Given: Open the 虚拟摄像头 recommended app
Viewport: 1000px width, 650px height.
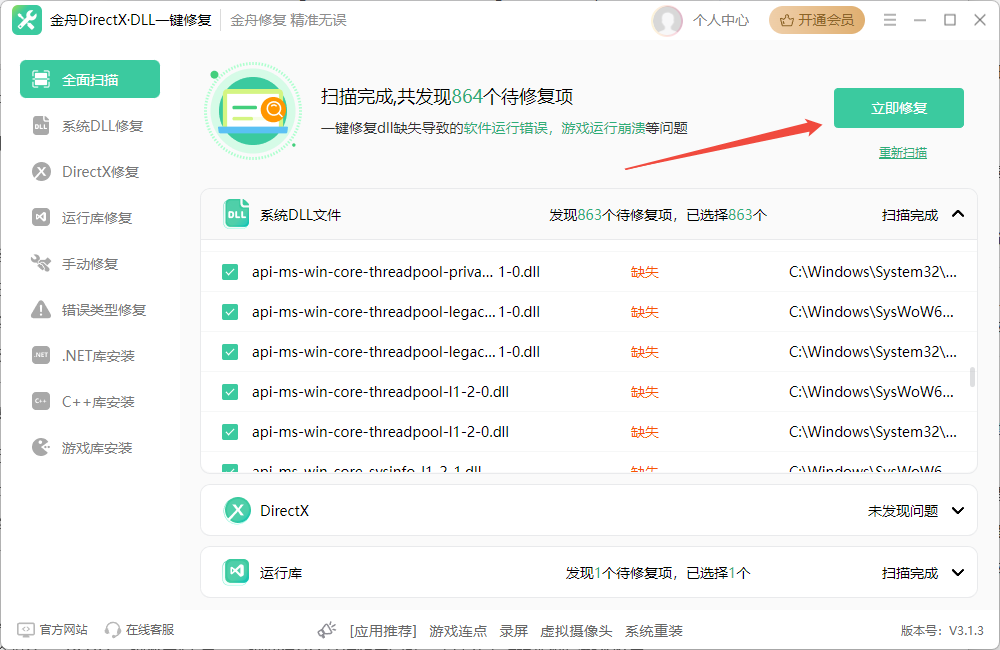Looking at the screenshot, I should [x=576, y=631].
